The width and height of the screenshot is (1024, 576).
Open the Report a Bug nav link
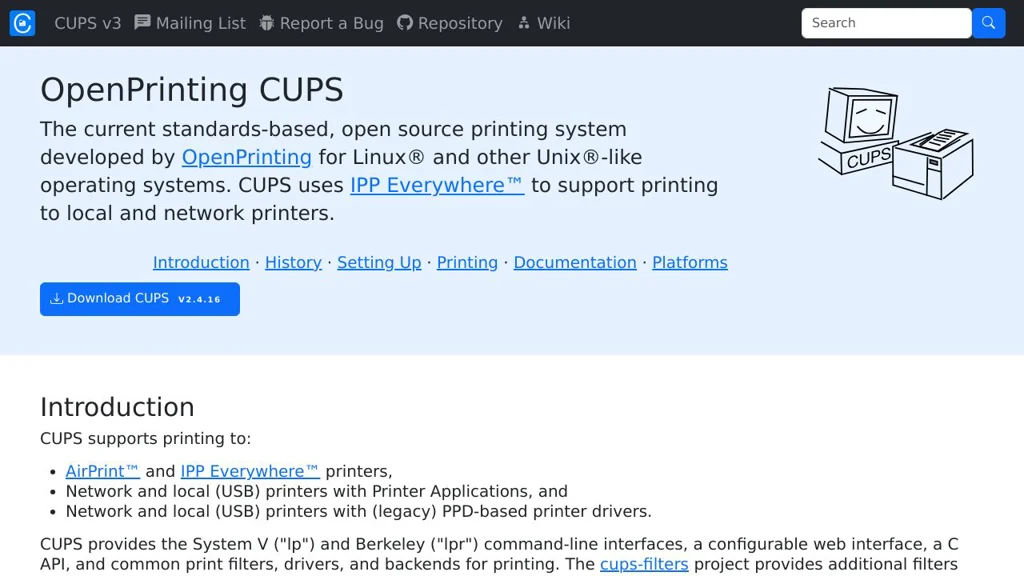[x=321, y=23]
